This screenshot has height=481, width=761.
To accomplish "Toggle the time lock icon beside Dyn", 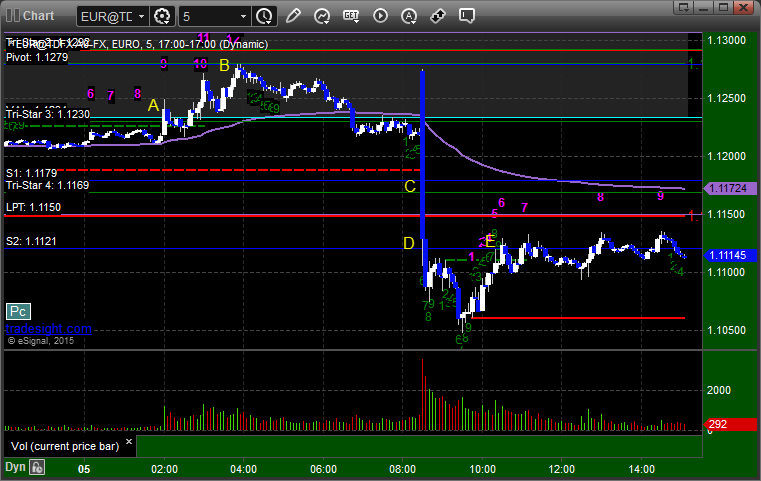I will pos(37,467).
